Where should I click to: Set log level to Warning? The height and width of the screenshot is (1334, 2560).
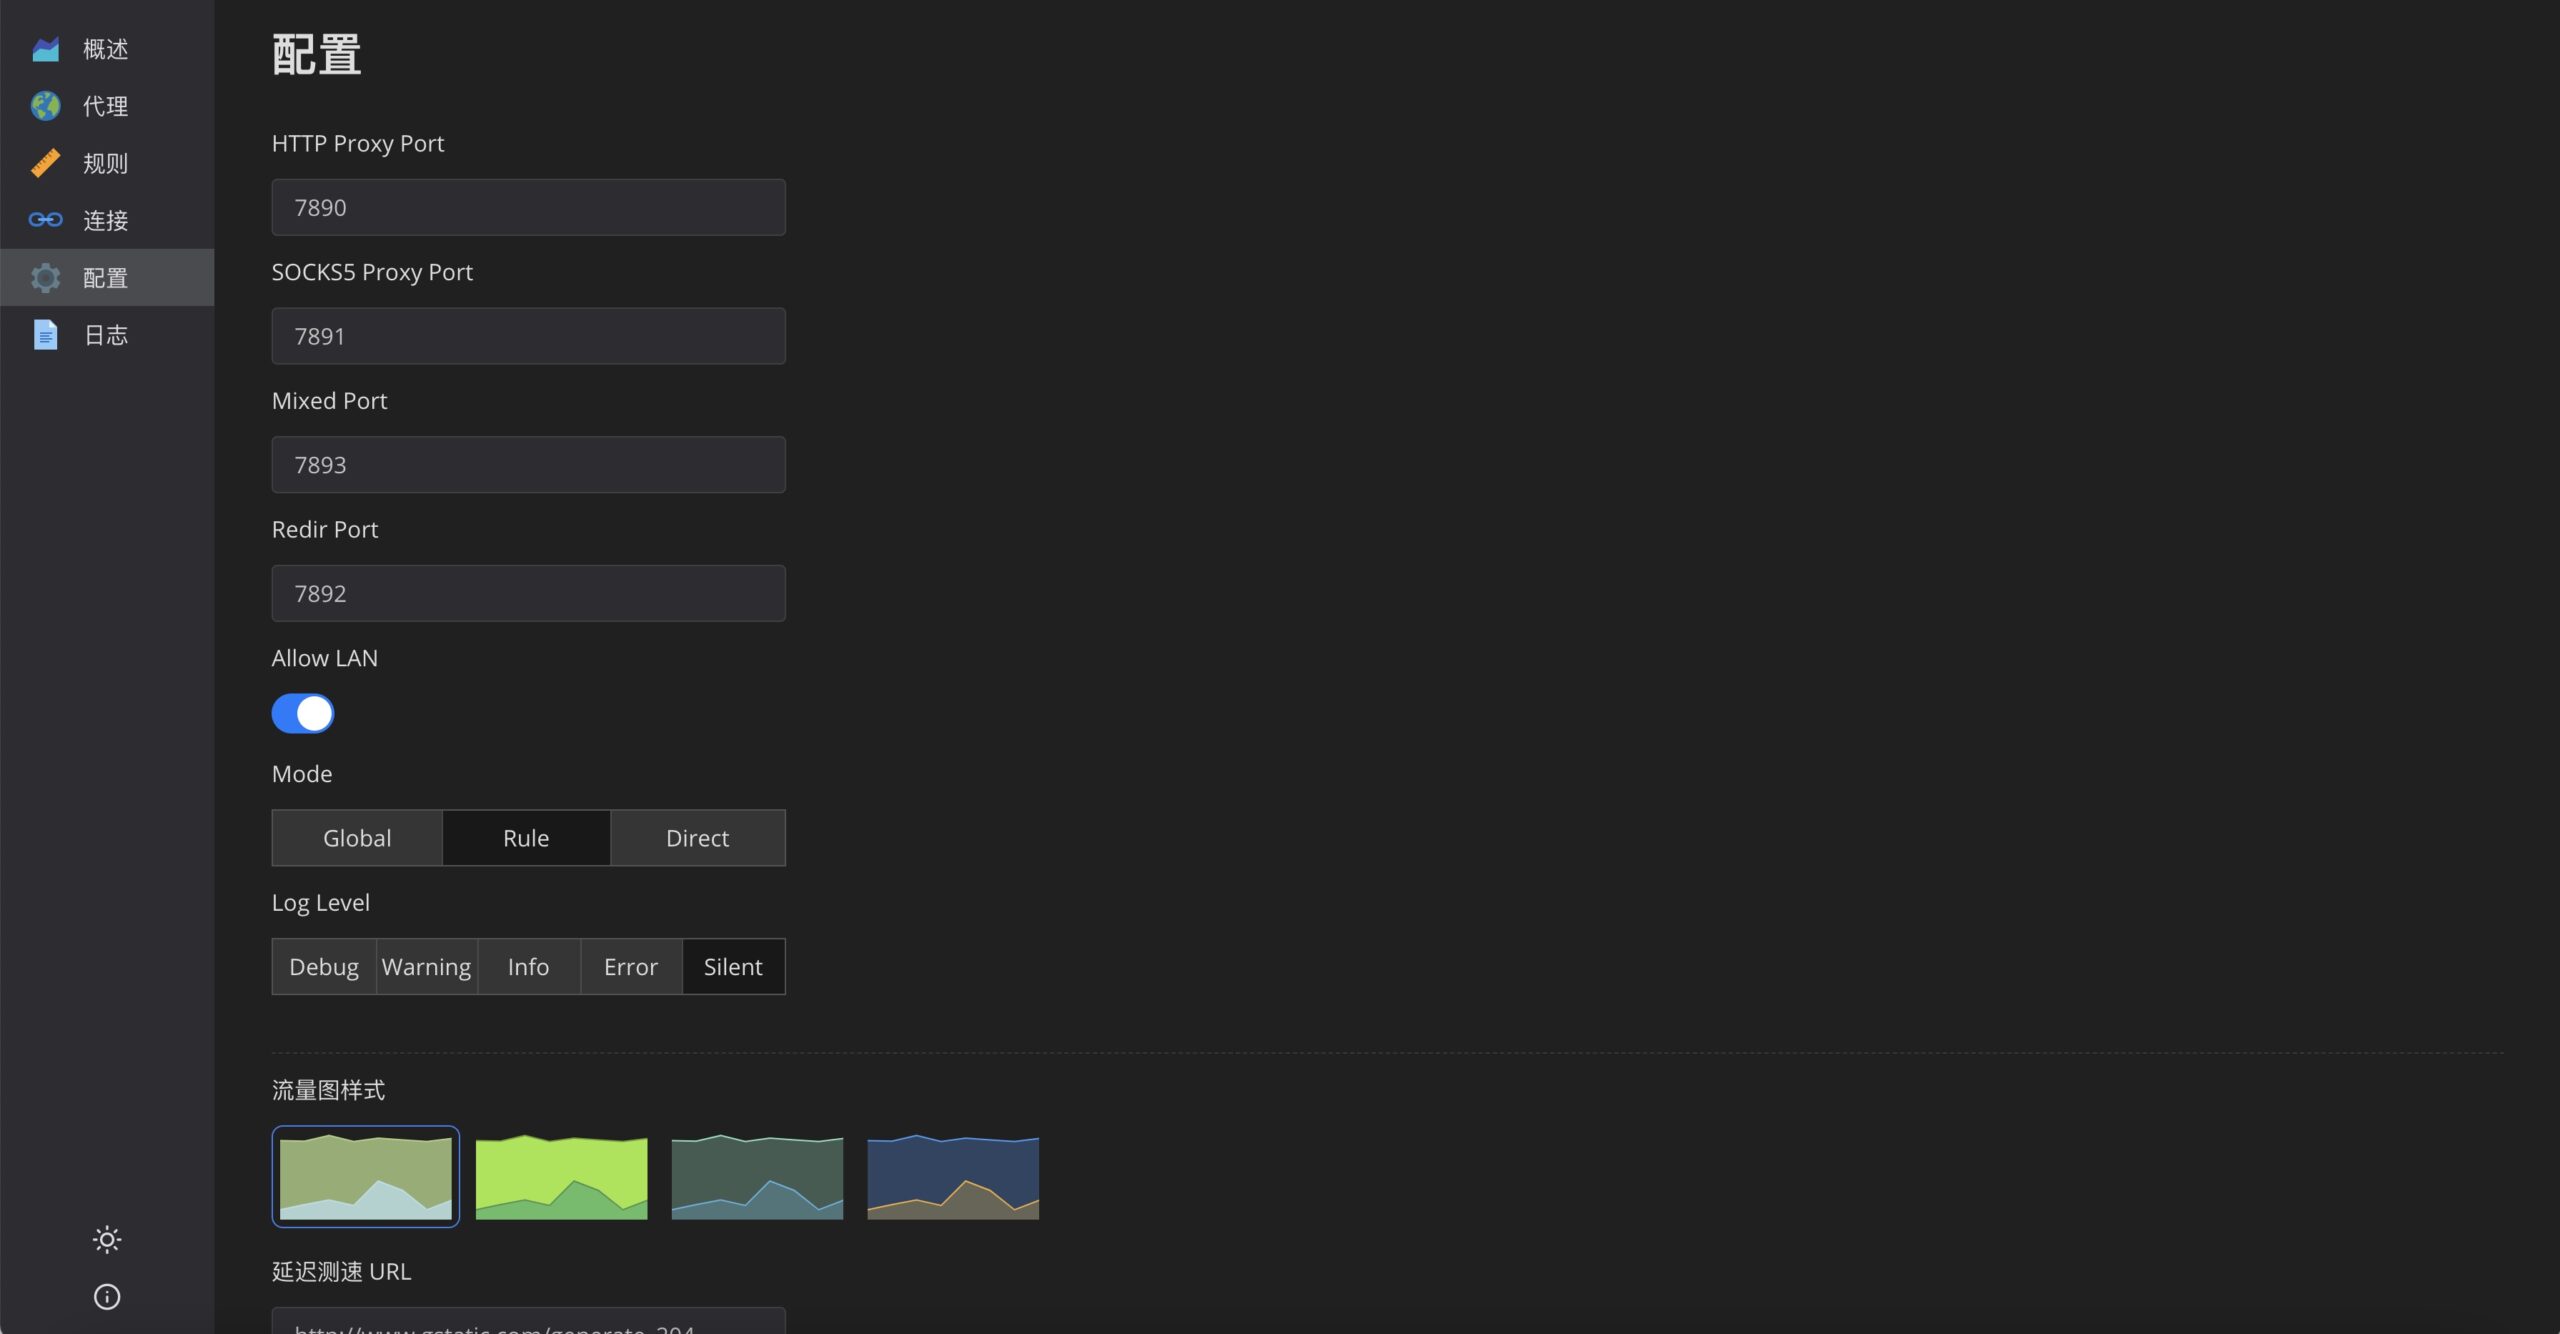click(x=427, y=967)
